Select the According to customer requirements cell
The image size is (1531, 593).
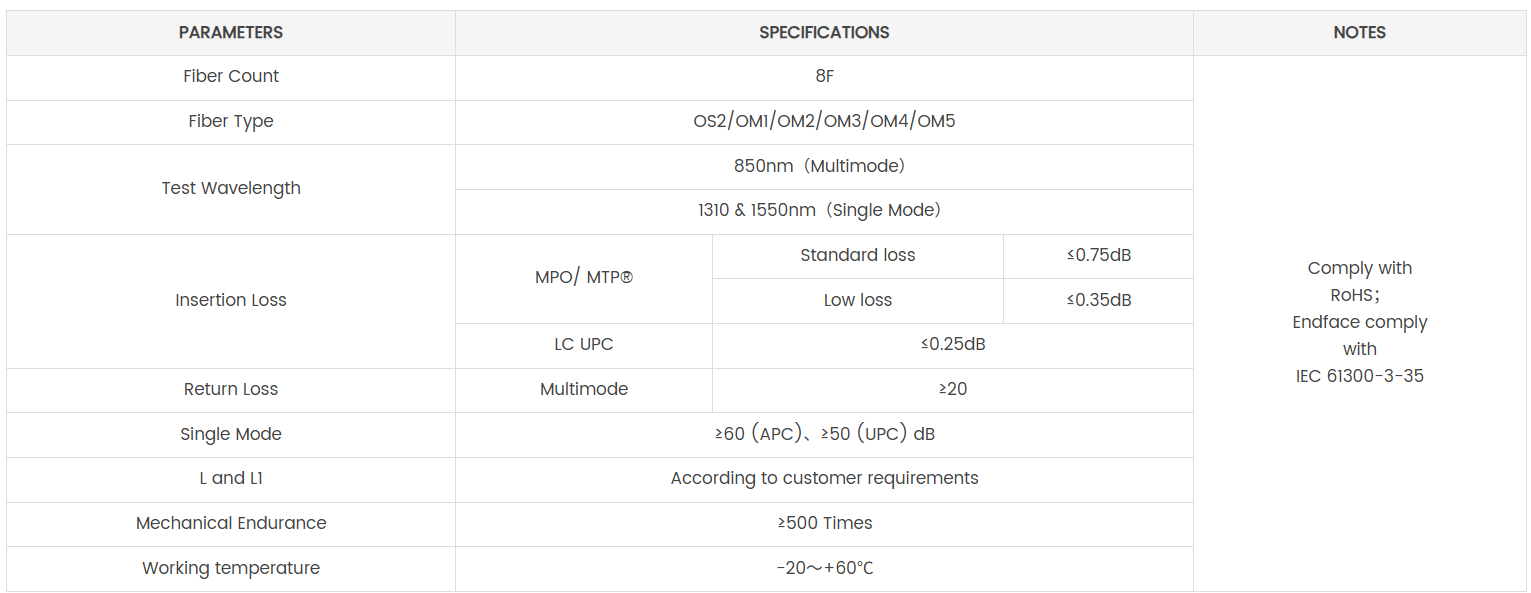tap(824, 479)
